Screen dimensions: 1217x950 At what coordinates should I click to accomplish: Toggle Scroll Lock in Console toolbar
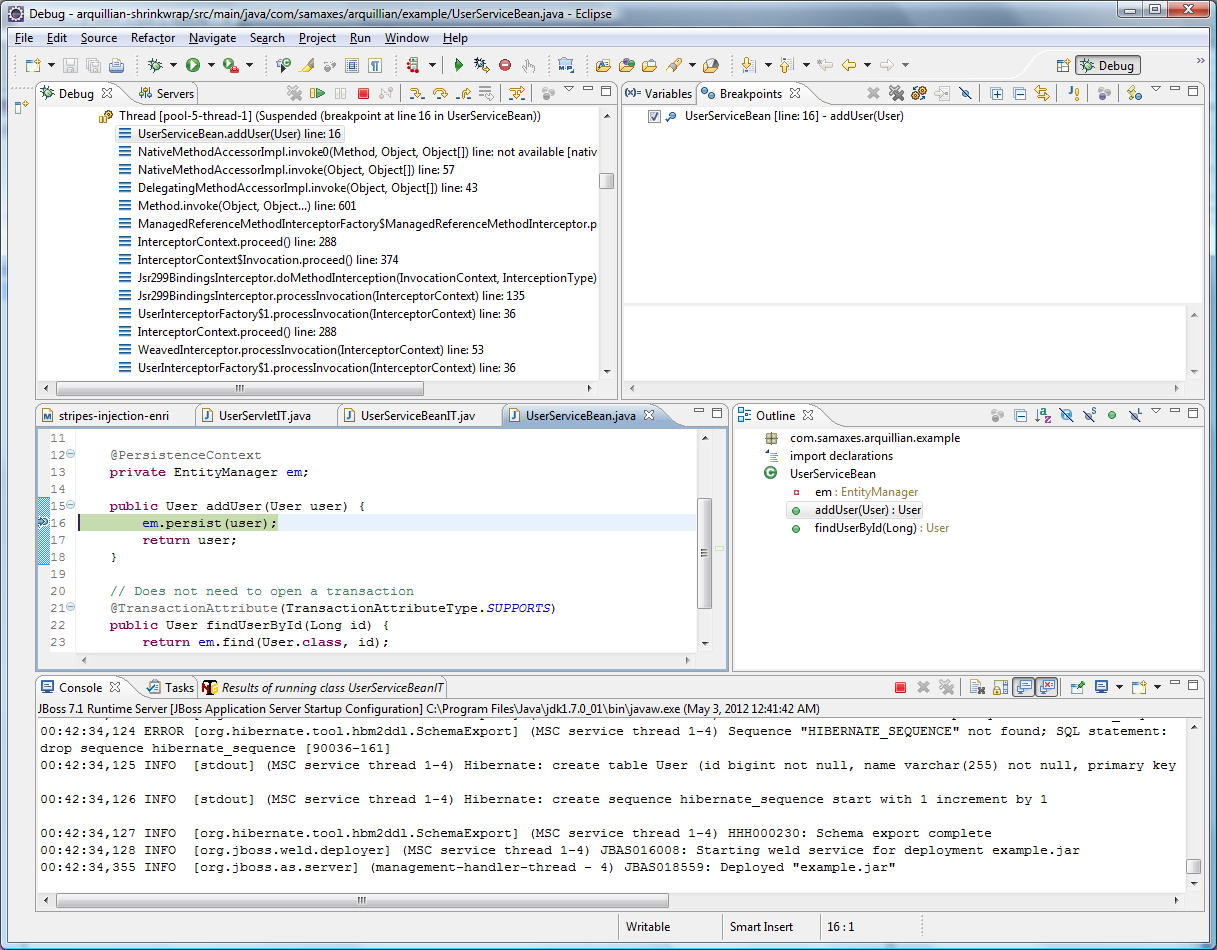(x=1000, y=687)
